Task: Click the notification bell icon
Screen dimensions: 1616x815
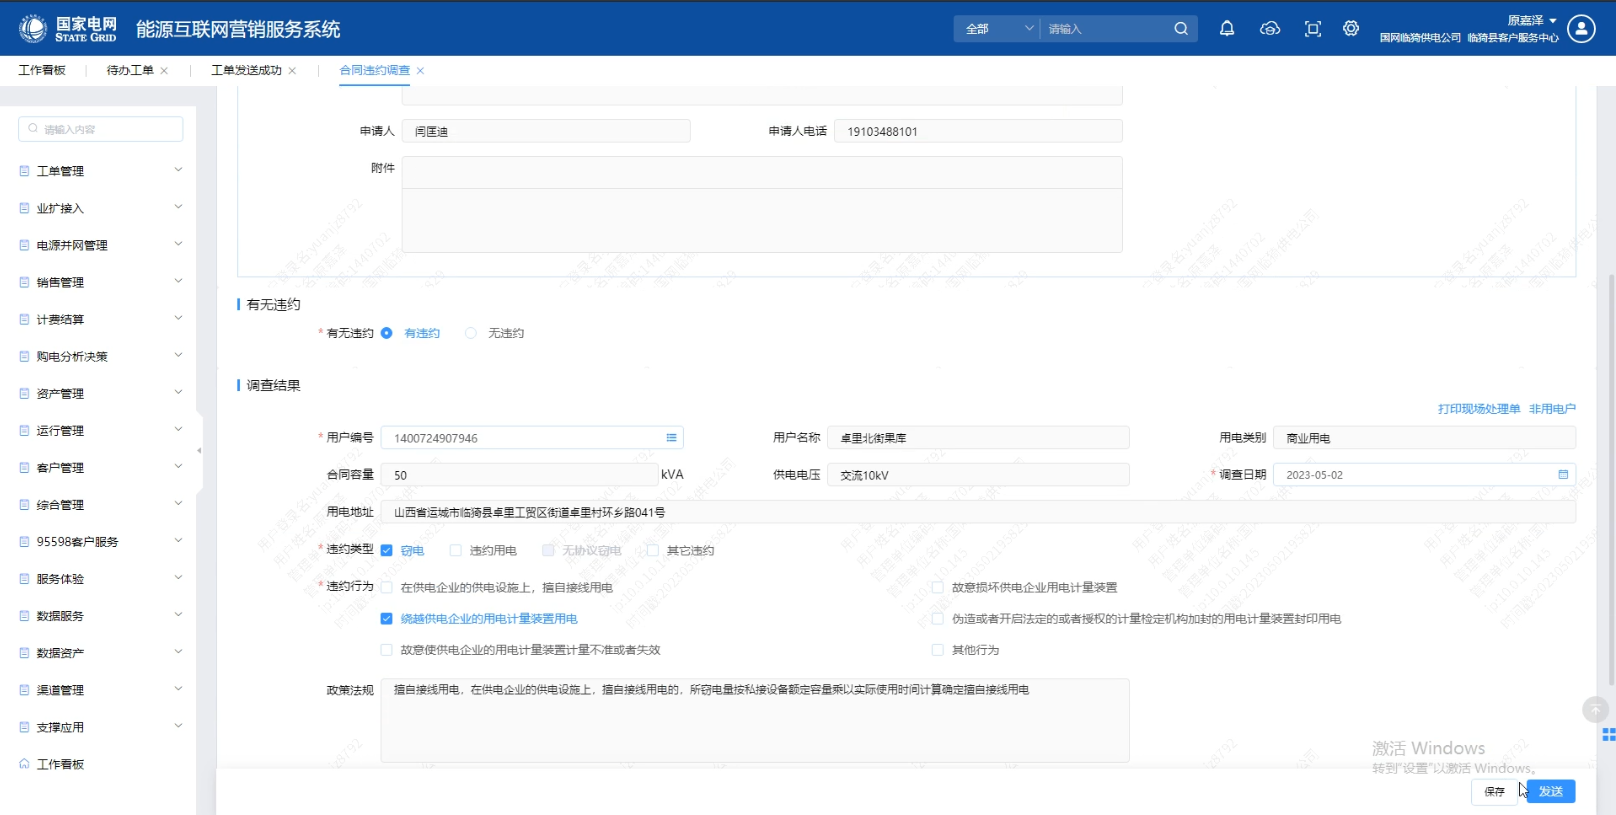Action: [1226, 29]
